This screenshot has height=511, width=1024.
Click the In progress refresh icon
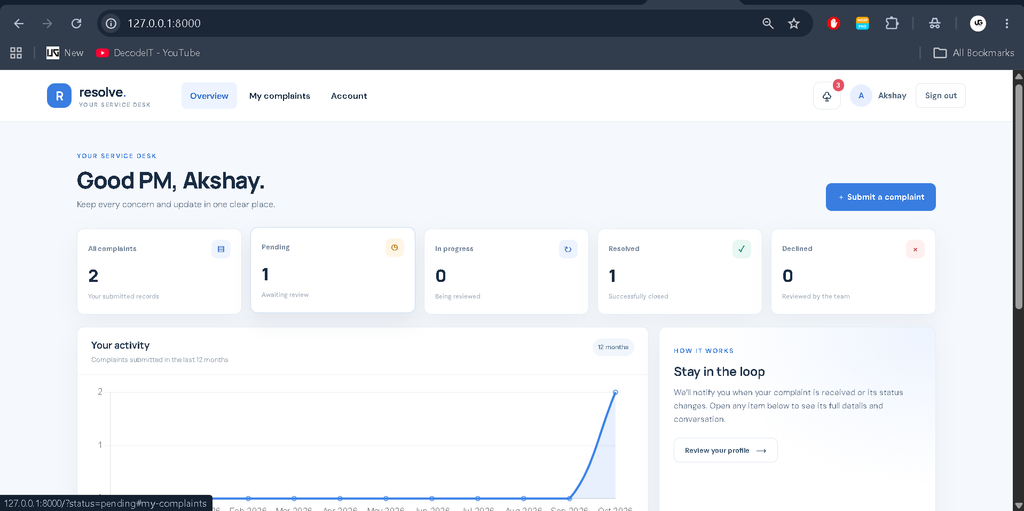pyautogui.click(x=568, y=249)
